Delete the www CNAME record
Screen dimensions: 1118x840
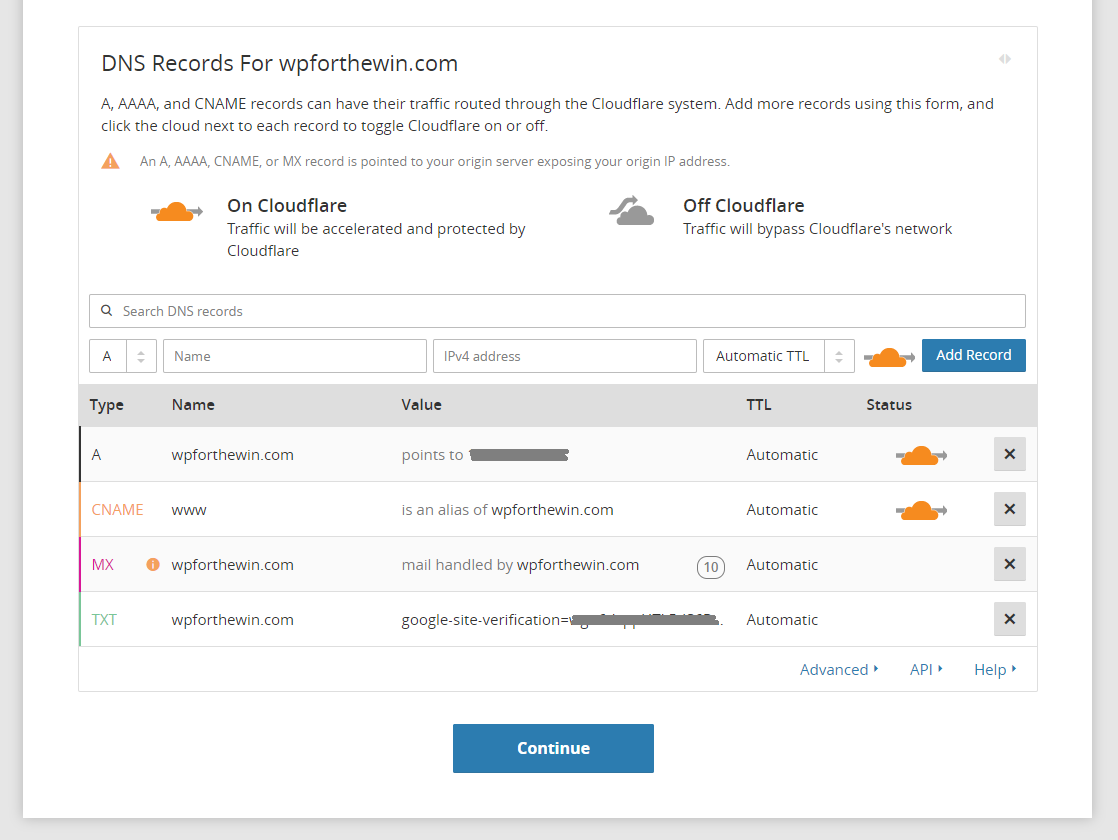click(x=1009, y=509)
